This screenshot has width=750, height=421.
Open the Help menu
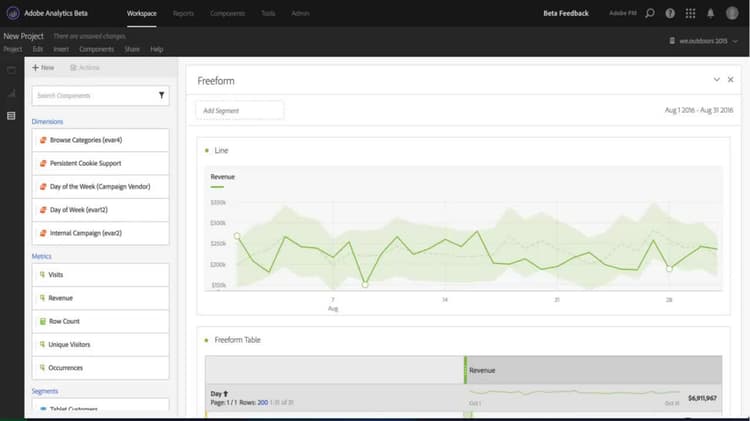[157, 49]
